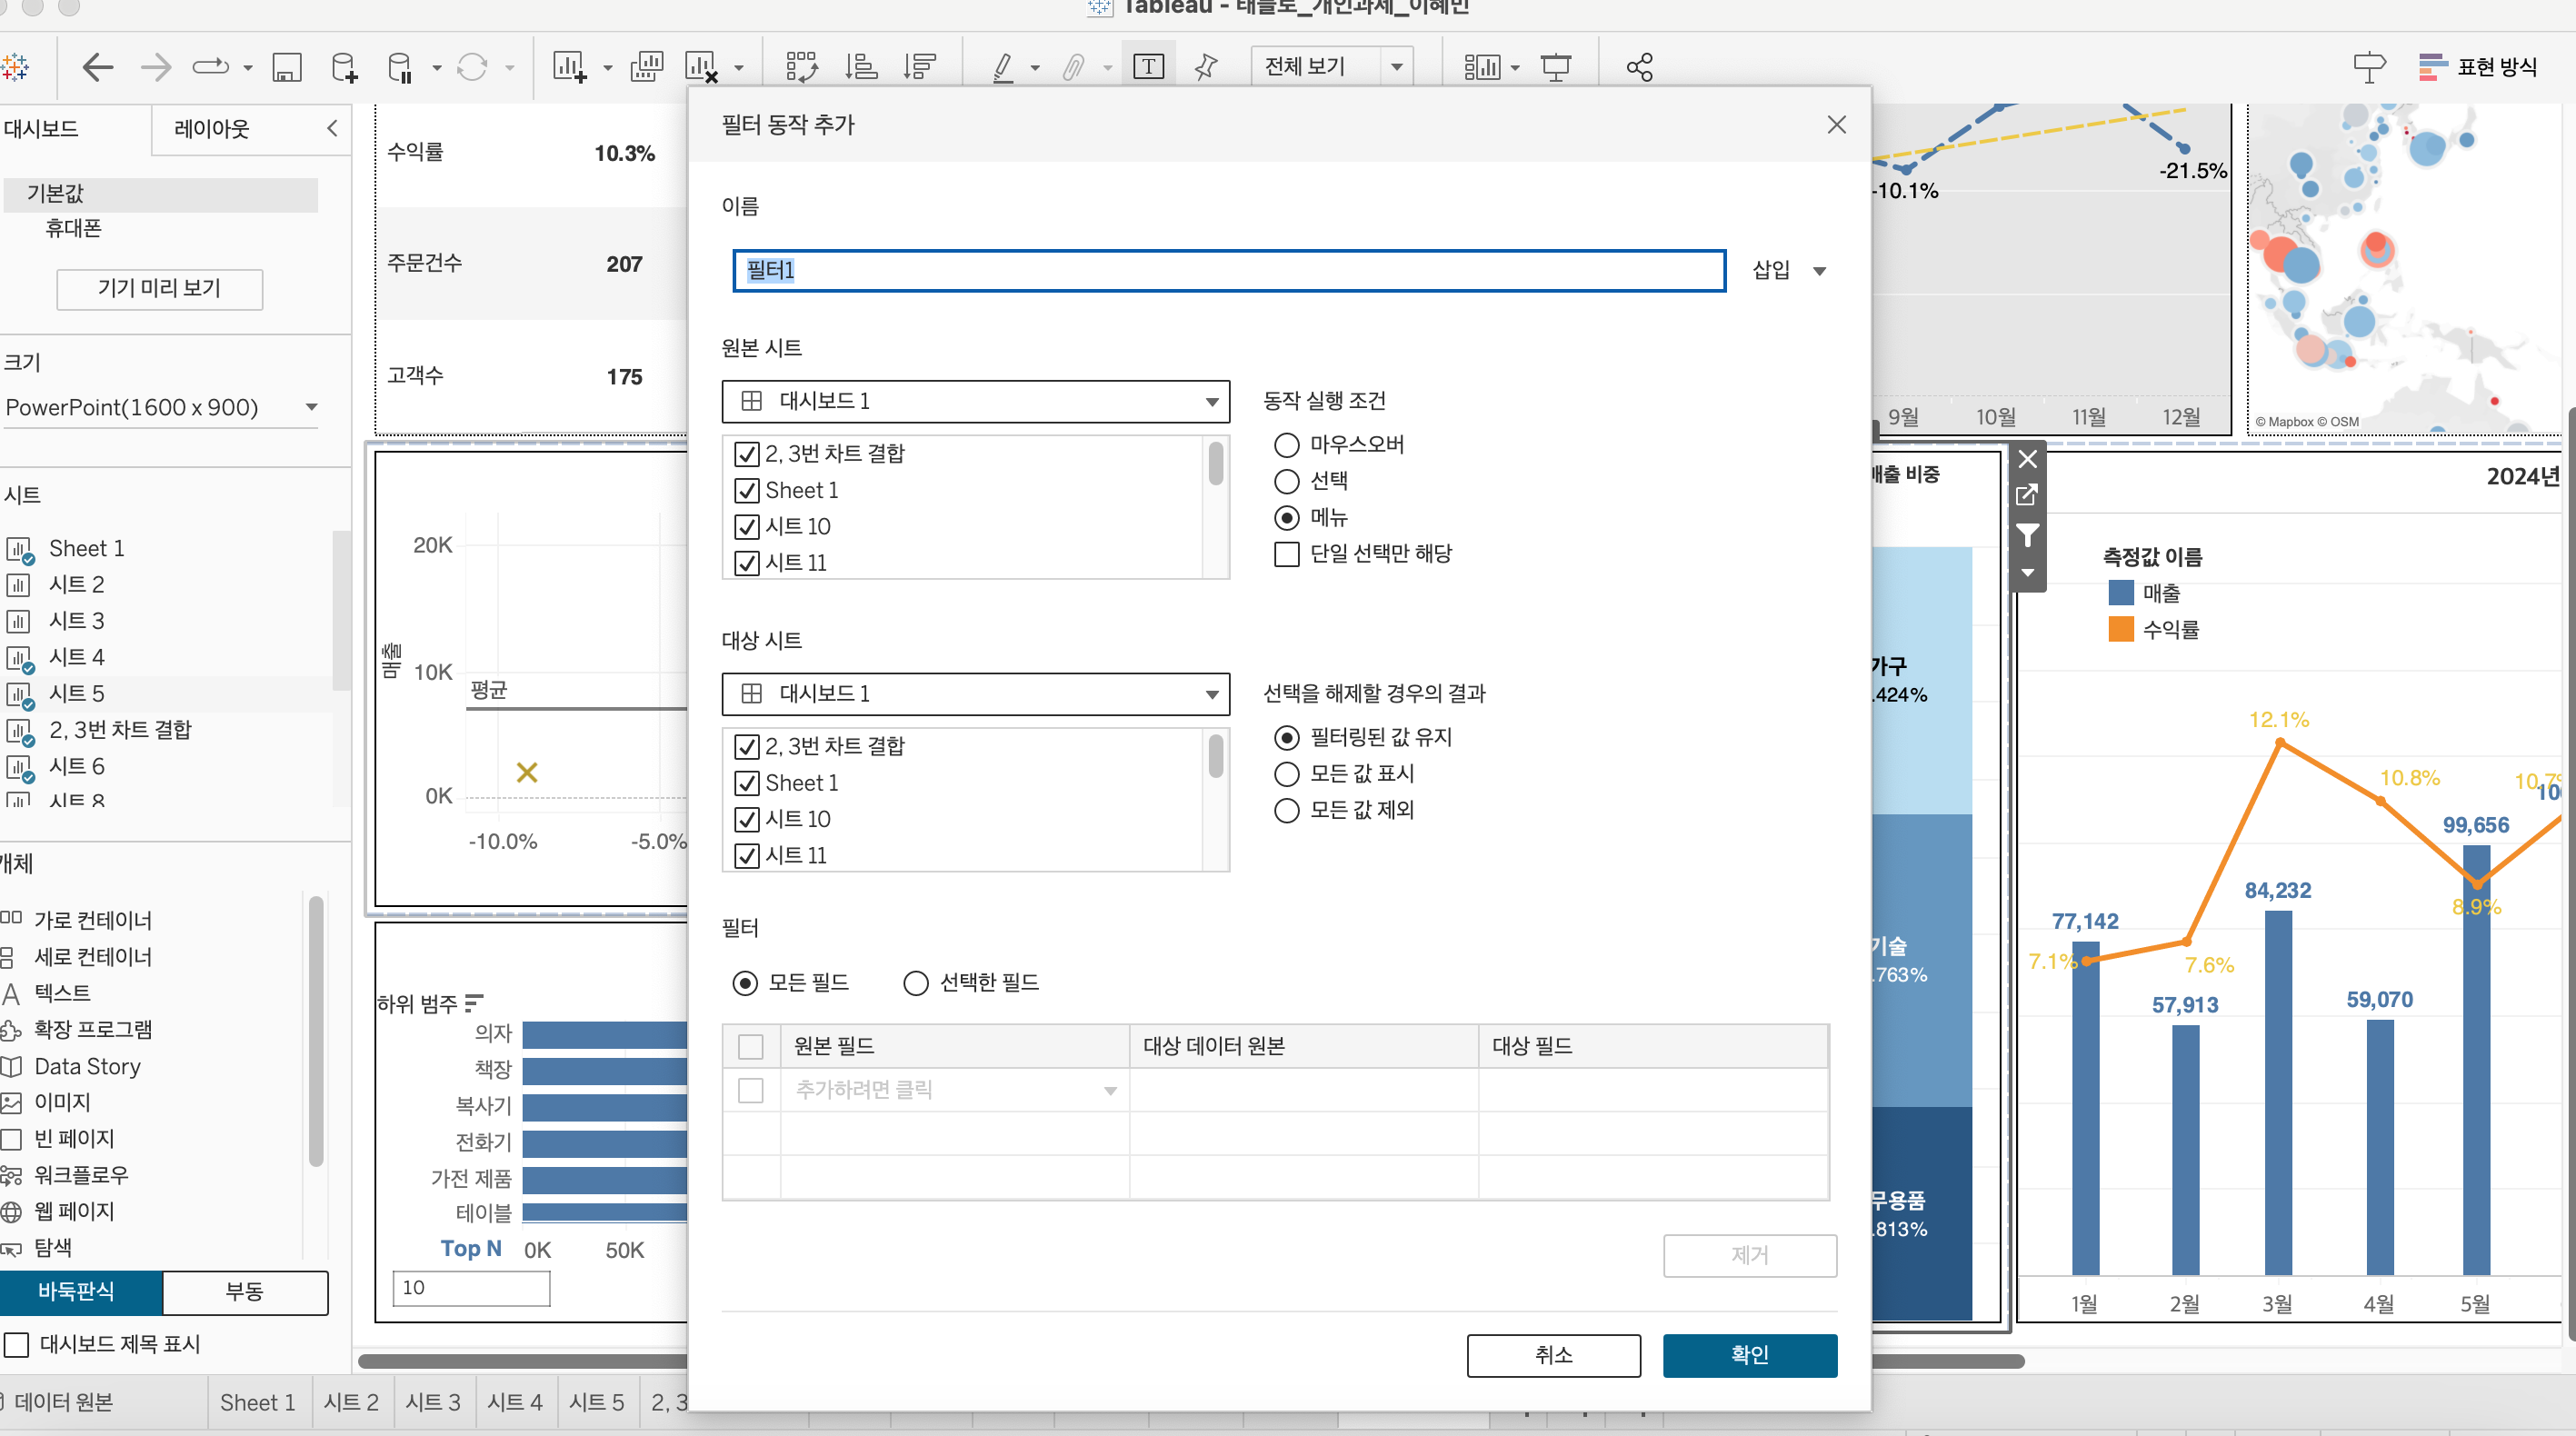Click the new data source icon
This screenshot has width=2576, height=1436.
pos(343,67)
